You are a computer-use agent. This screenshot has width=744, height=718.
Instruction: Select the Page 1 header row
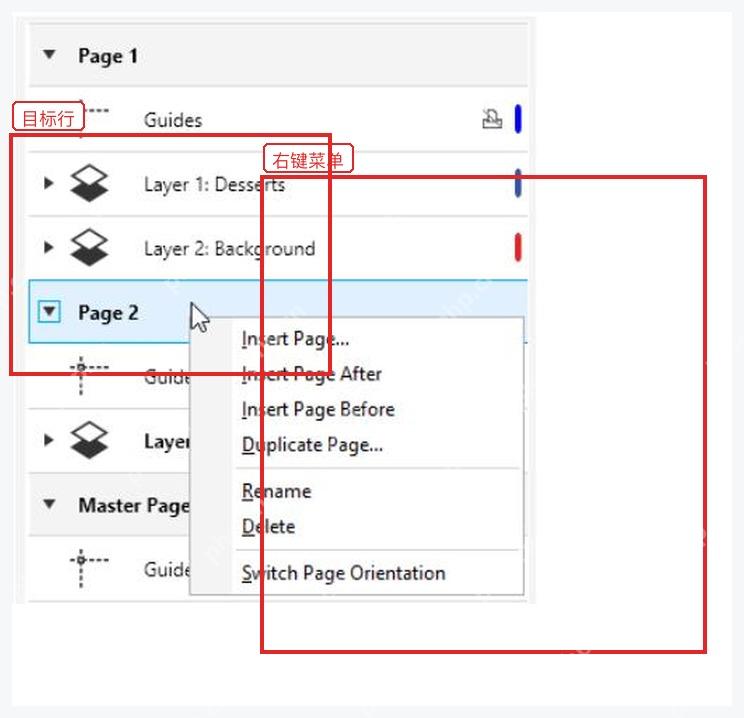pyautogui.click(x=278, y=55)
